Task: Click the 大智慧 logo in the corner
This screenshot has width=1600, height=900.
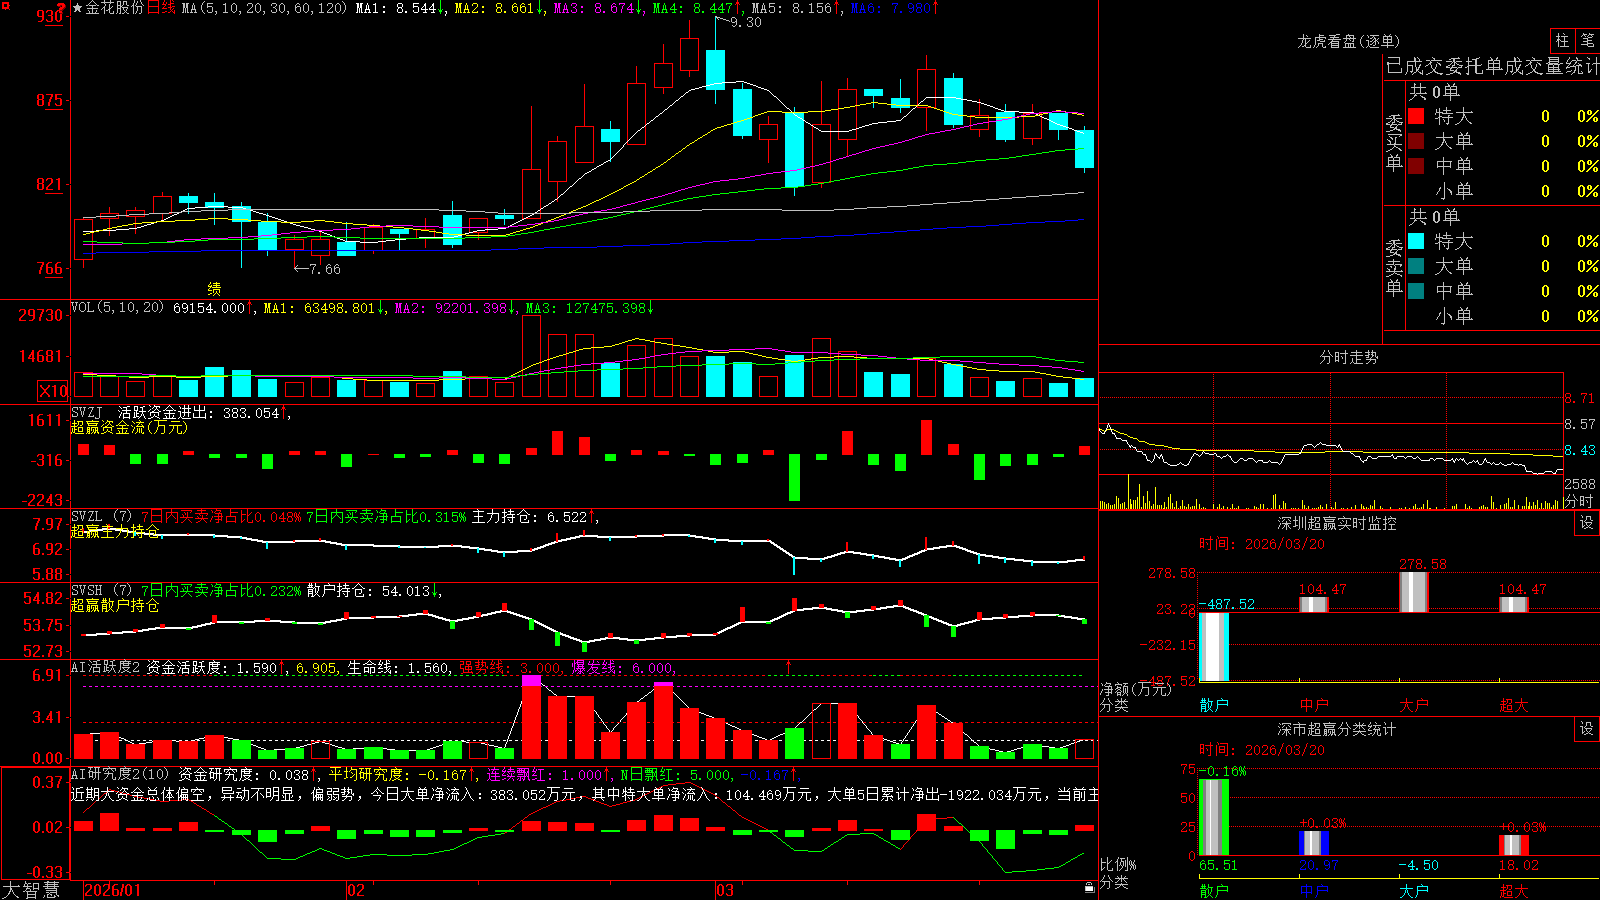Action: [32, 890]
